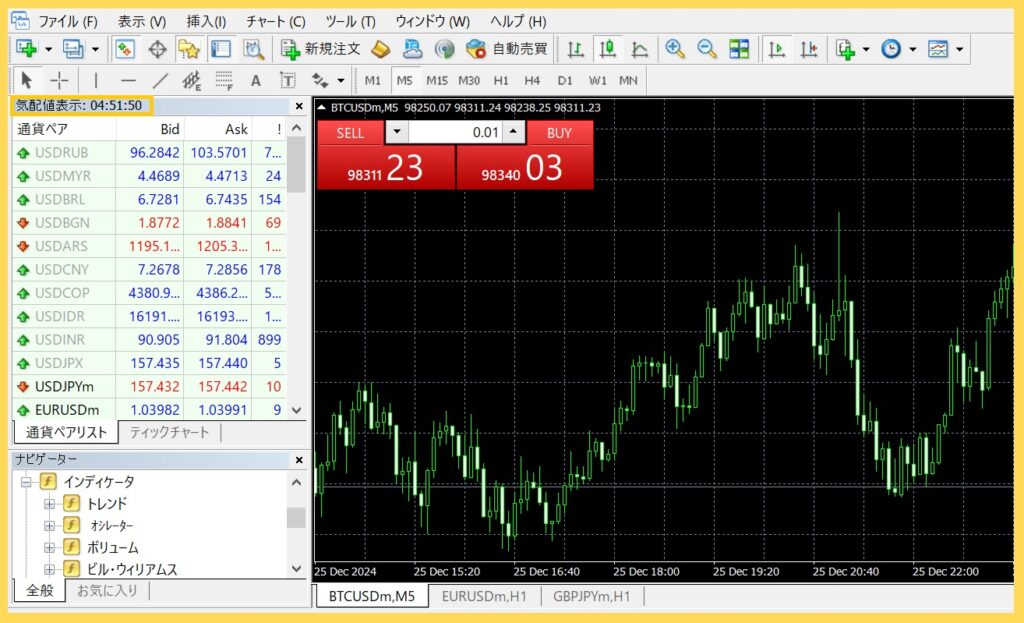Toggle the candlestick chart display mode
The height and width of the screenshot is (623, 1024).
pos(608,48)
